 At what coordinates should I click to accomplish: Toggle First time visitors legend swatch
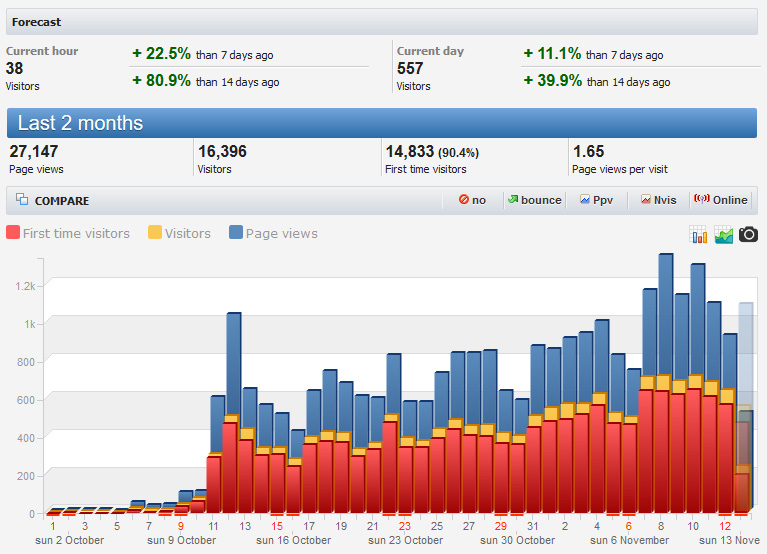(x=13, y=232)
